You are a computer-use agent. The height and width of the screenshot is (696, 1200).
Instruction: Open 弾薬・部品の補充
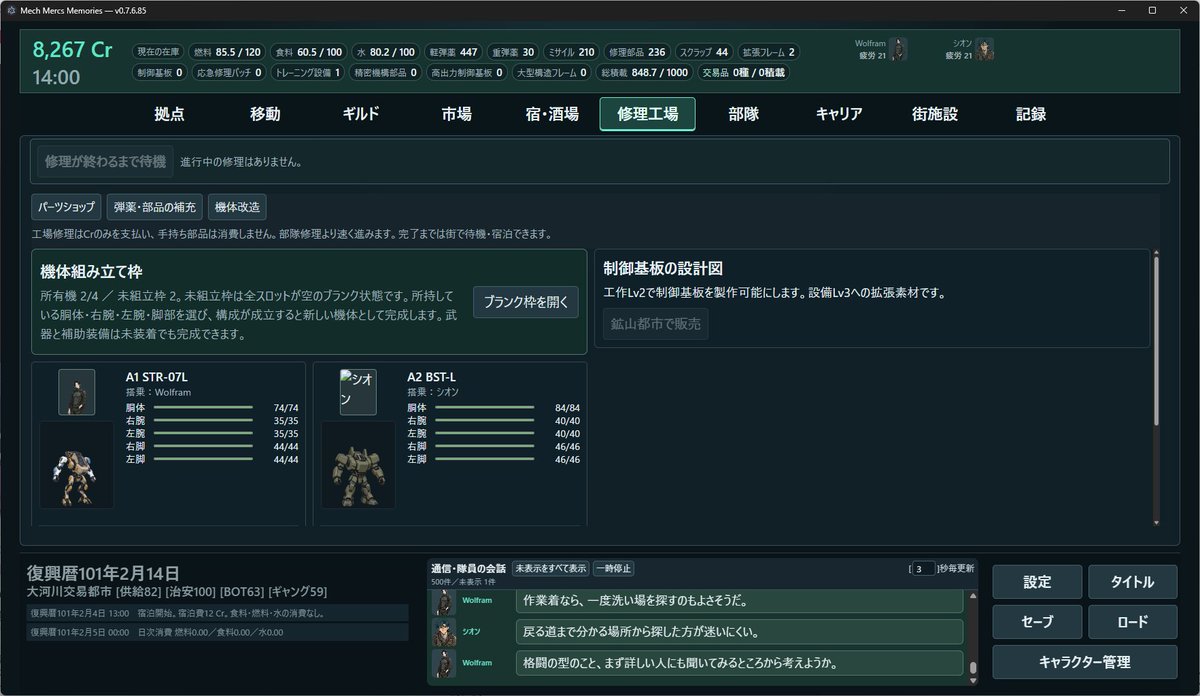[x=155, y=207]
